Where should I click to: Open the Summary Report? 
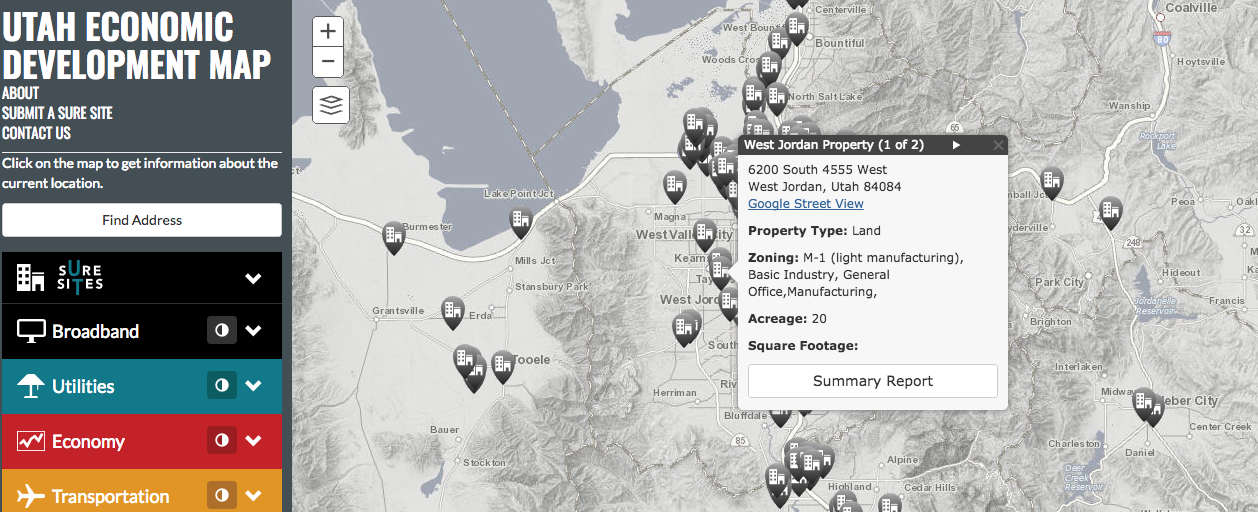click(873, 381)
